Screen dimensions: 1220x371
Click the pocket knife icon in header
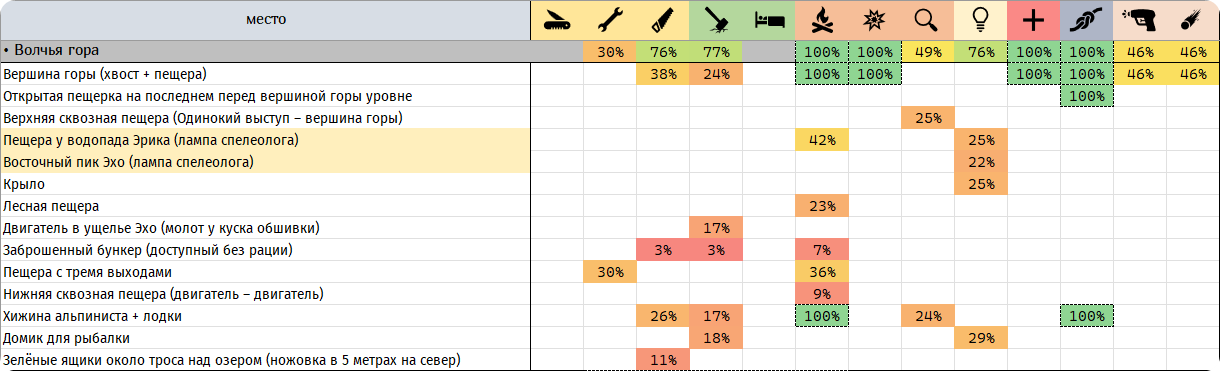(557, 20)
